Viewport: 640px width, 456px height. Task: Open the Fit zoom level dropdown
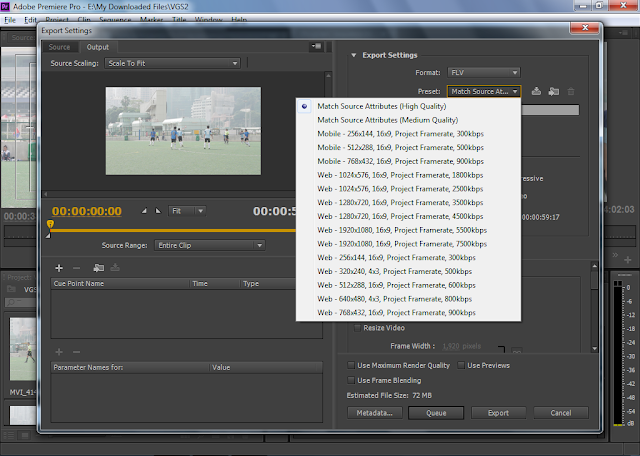tap(187, 211)
